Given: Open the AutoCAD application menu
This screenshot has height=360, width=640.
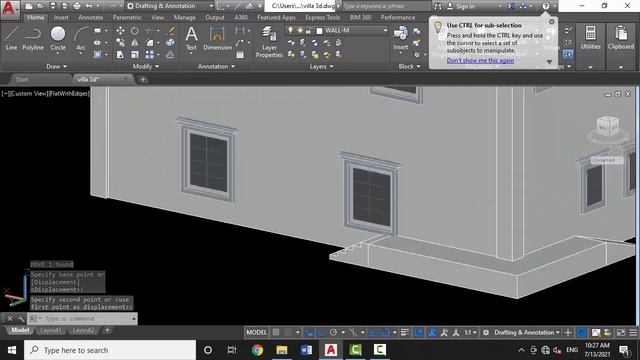Looking at the screenshot, I should 9,9.
